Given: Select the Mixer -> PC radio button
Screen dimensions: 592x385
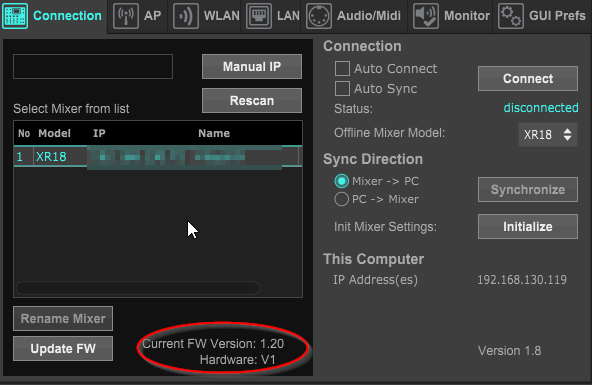Looking at the screenshot, I should click(341, 181).
